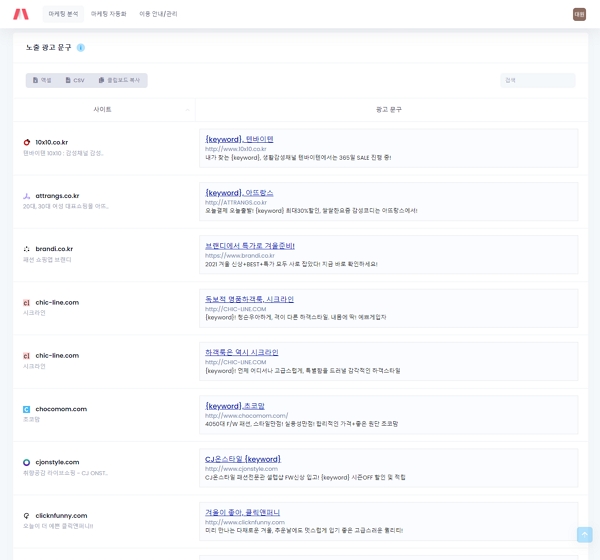Select the chocomom.com site name
This screenshot has width=600, height=560.
[x=61, y=409]
